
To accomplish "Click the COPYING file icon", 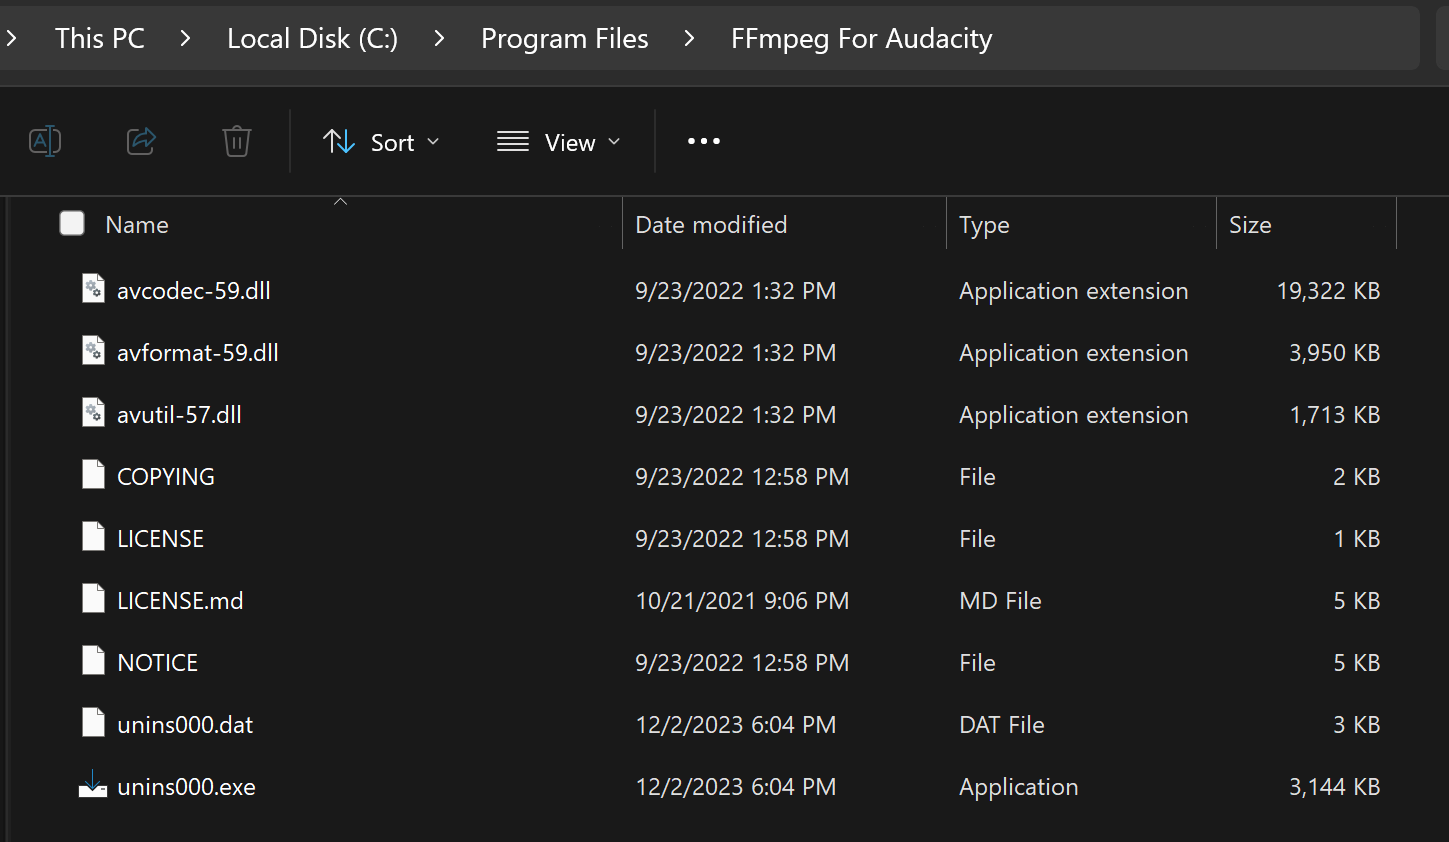I will point(93,475).
